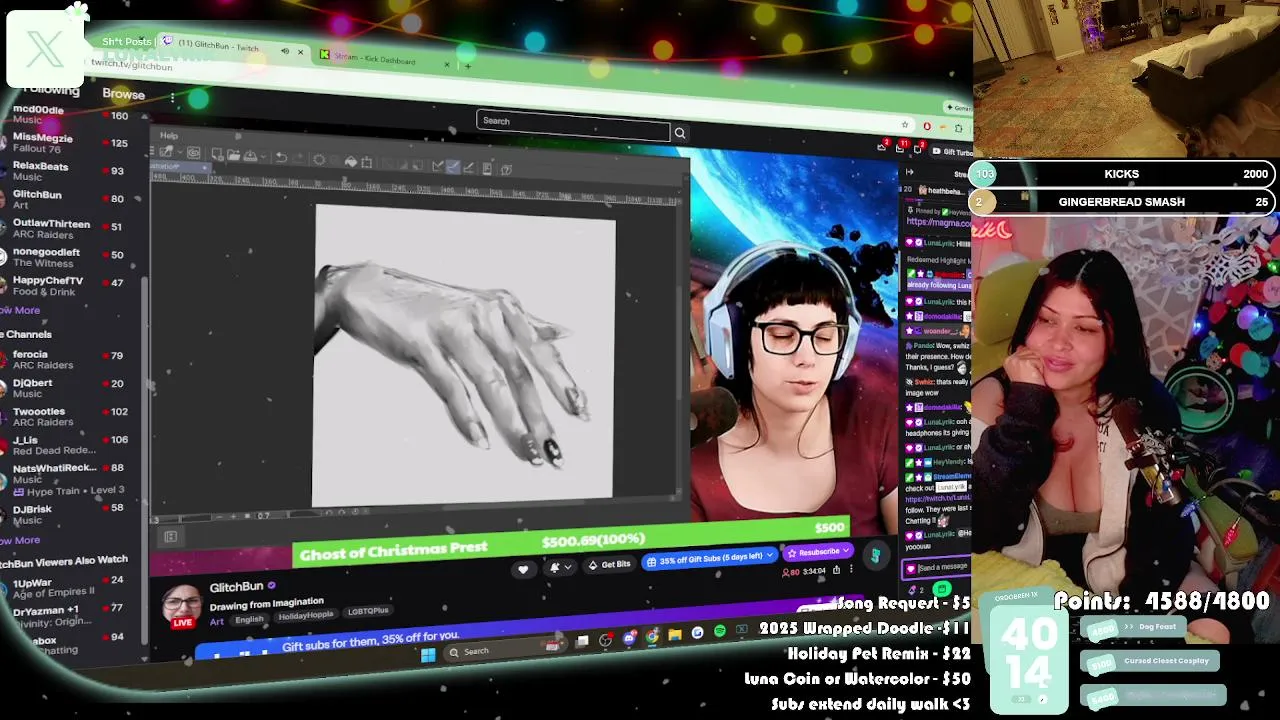
Task: Click the paint bucket fill icon in drawing toolbar
Action: click(x=350, y=161)
